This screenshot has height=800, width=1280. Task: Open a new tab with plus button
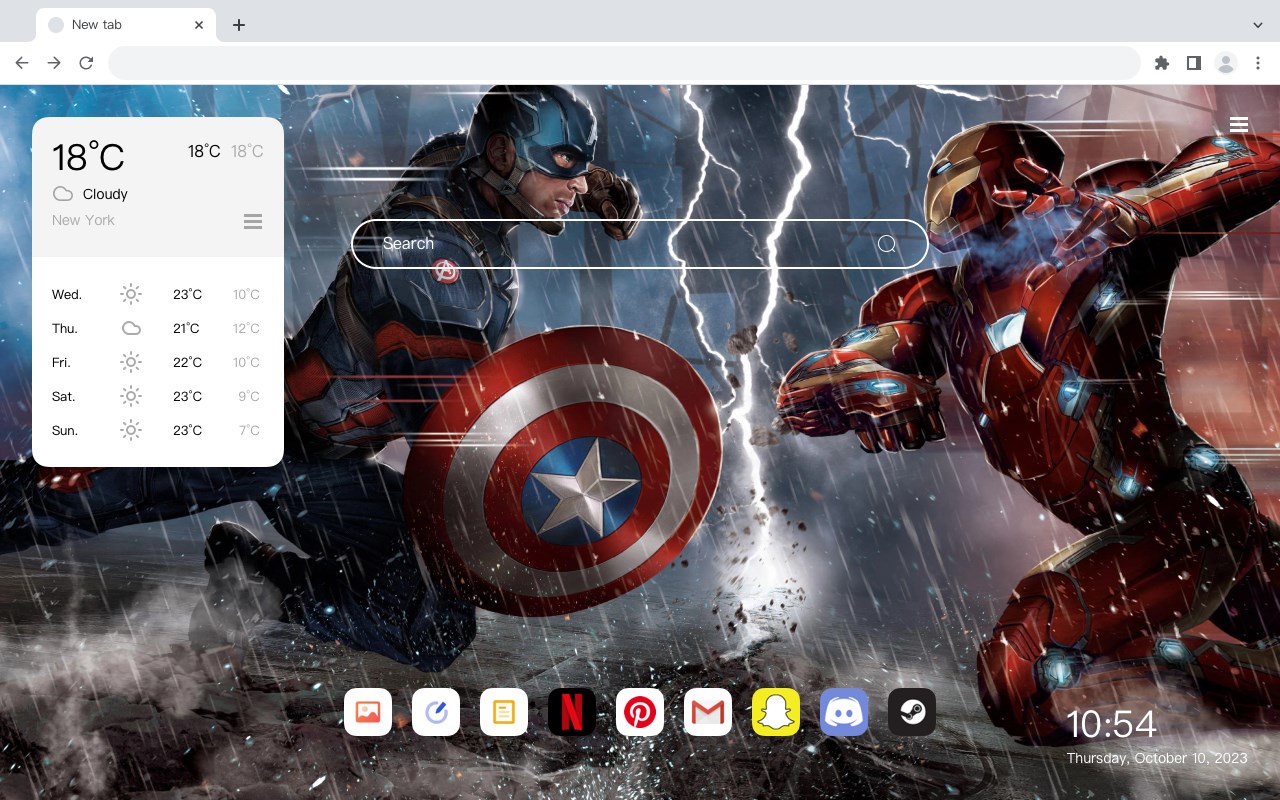coord(238,25)
